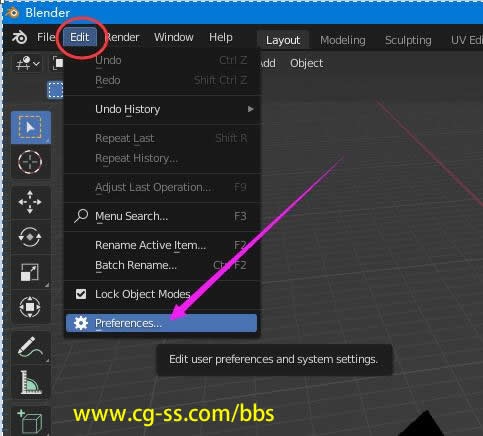This screenshot has width=483, height=436.
Task: Click the dashed box select mode icon
Action: pos(55,90)
